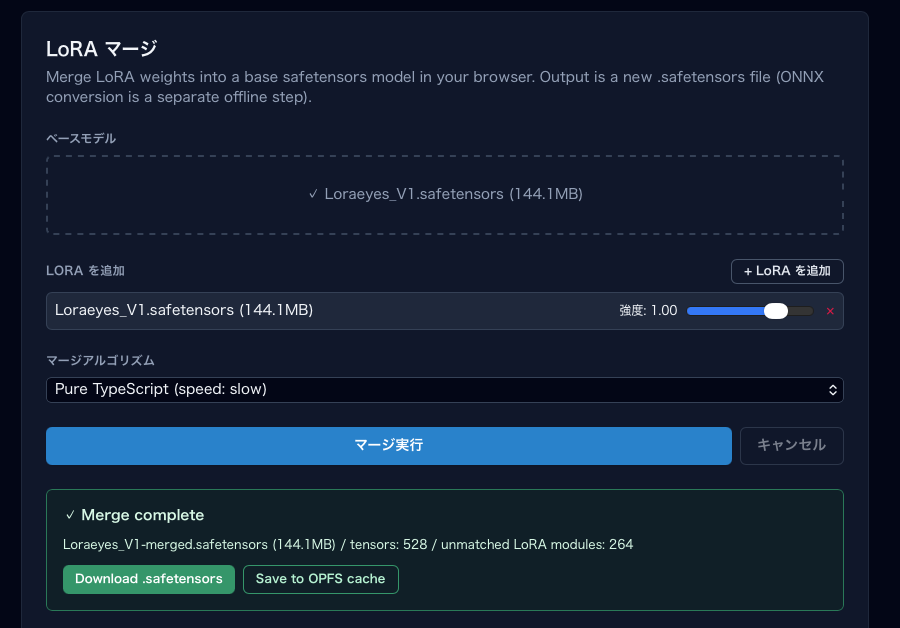Click Save to OPFS cache
Screen dimensions: 900x628
tap(320, 579)
